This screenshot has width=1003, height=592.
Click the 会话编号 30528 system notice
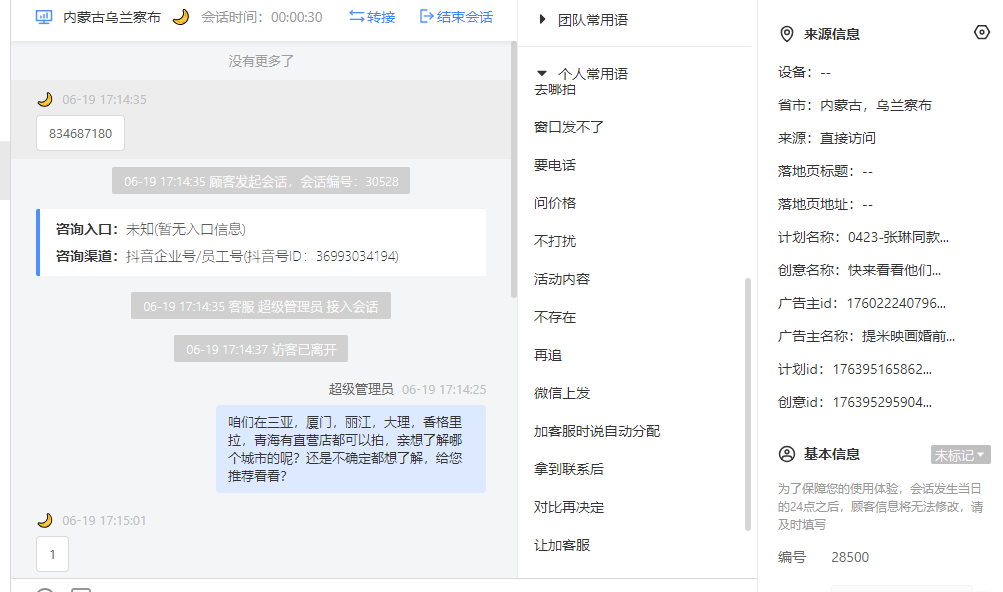click(x=261, y=181)
